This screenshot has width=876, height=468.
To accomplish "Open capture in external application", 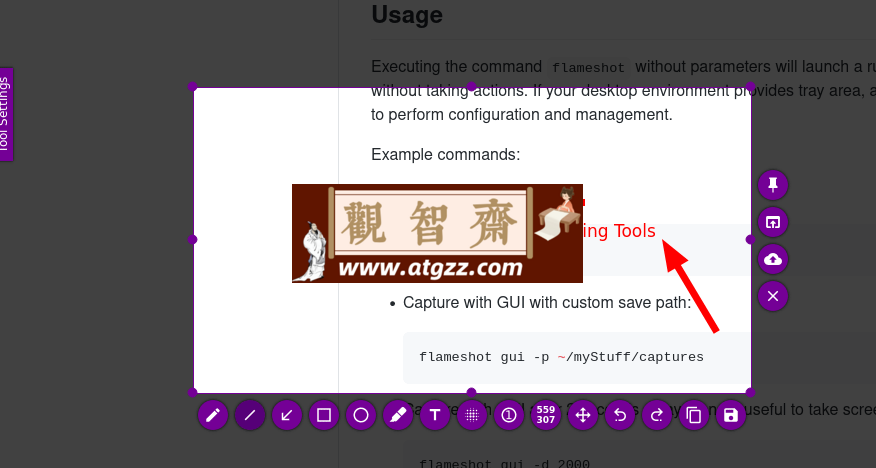I will point(773,222).
